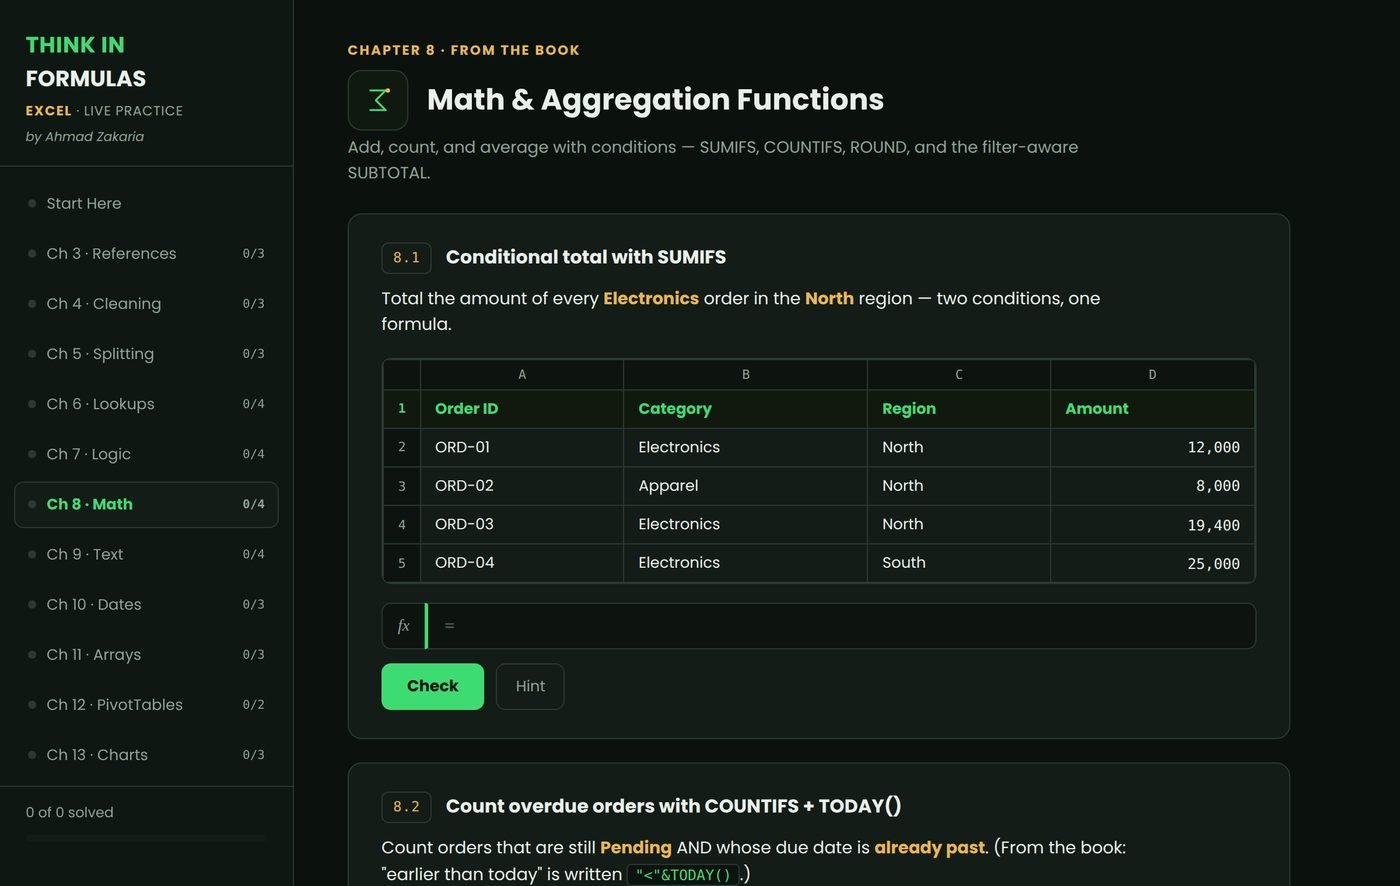Click the South region cell
This screenshot has width=1400, height=886.
[x=959, y=563]
